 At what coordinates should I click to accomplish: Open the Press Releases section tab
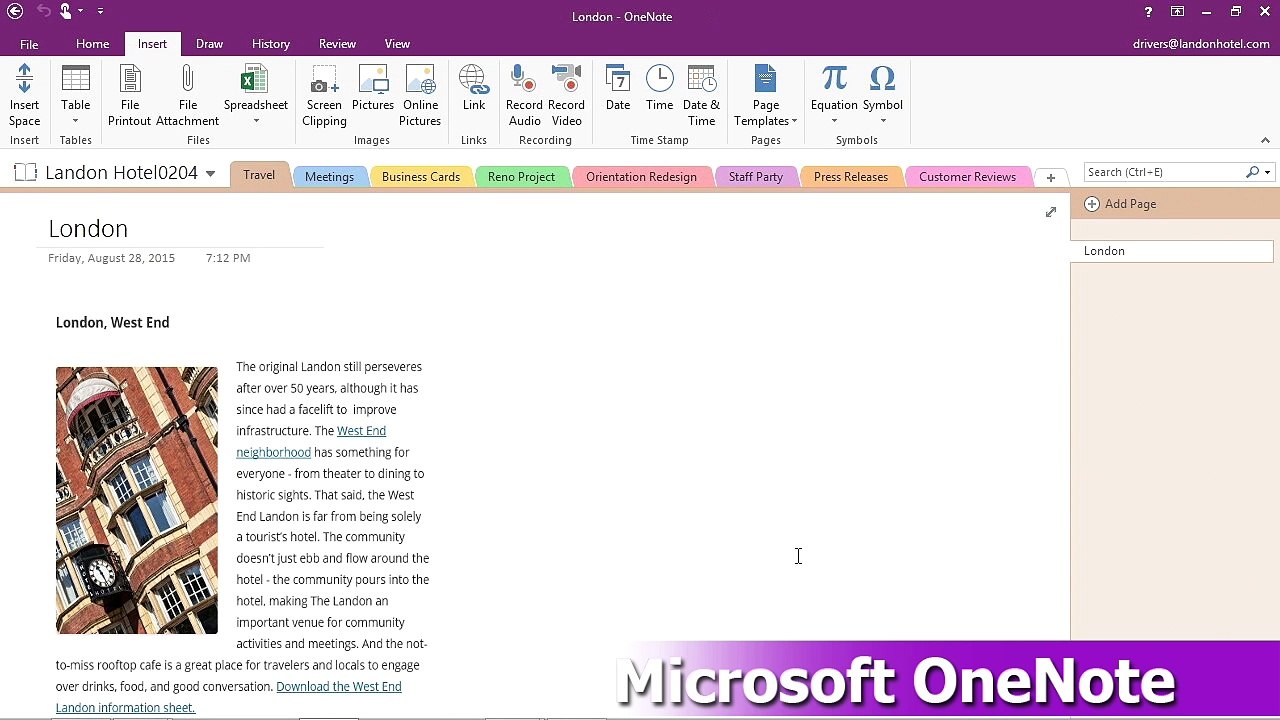point(851,177)
